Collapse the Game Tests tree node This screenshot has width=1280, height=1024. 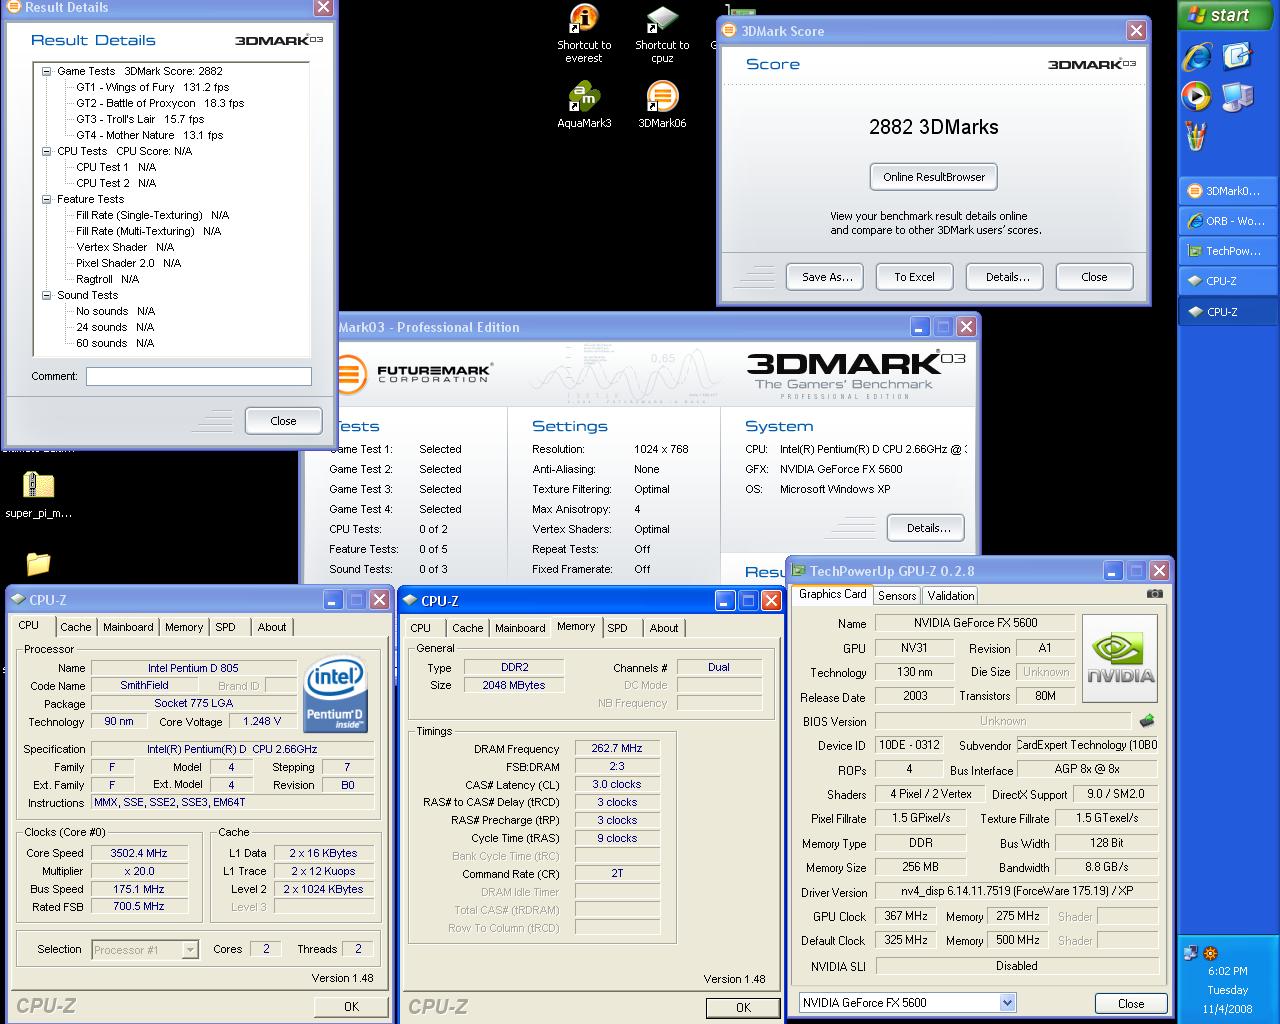(47, 71)
